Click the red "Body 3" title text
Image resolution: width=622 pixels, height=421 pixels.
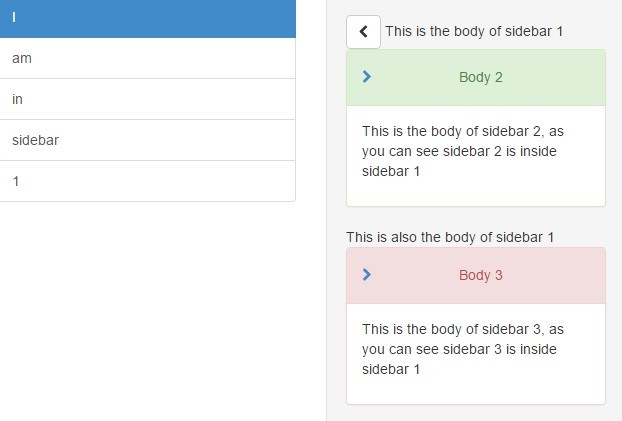click(x=480, y=275)
